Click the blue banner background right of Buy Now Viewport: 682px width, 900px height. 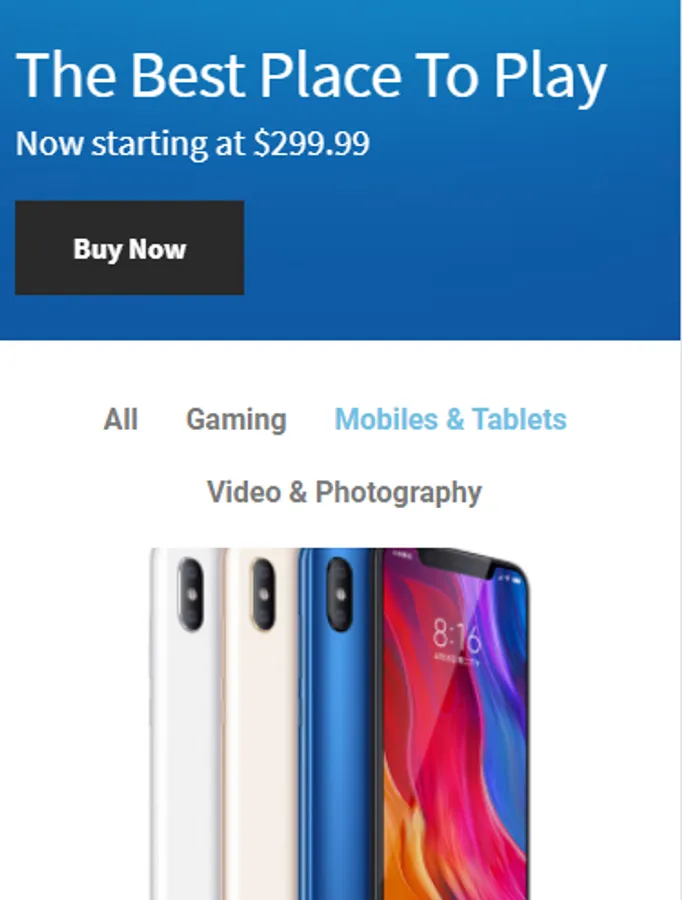click(459, 247)
